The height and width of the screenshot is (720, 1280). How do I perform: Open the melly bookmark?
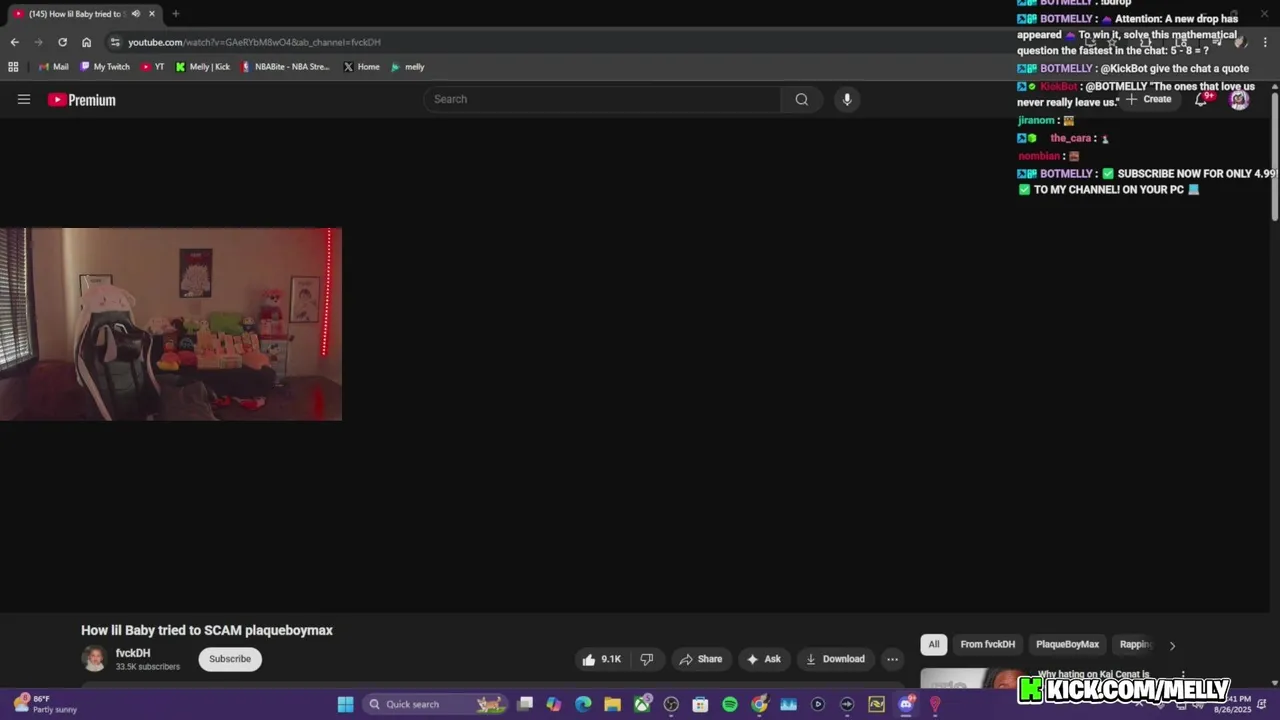pos(407,67)
